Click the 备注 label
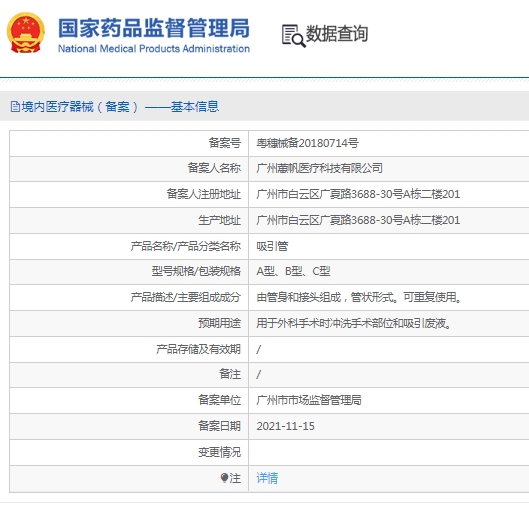 [230, 374]
